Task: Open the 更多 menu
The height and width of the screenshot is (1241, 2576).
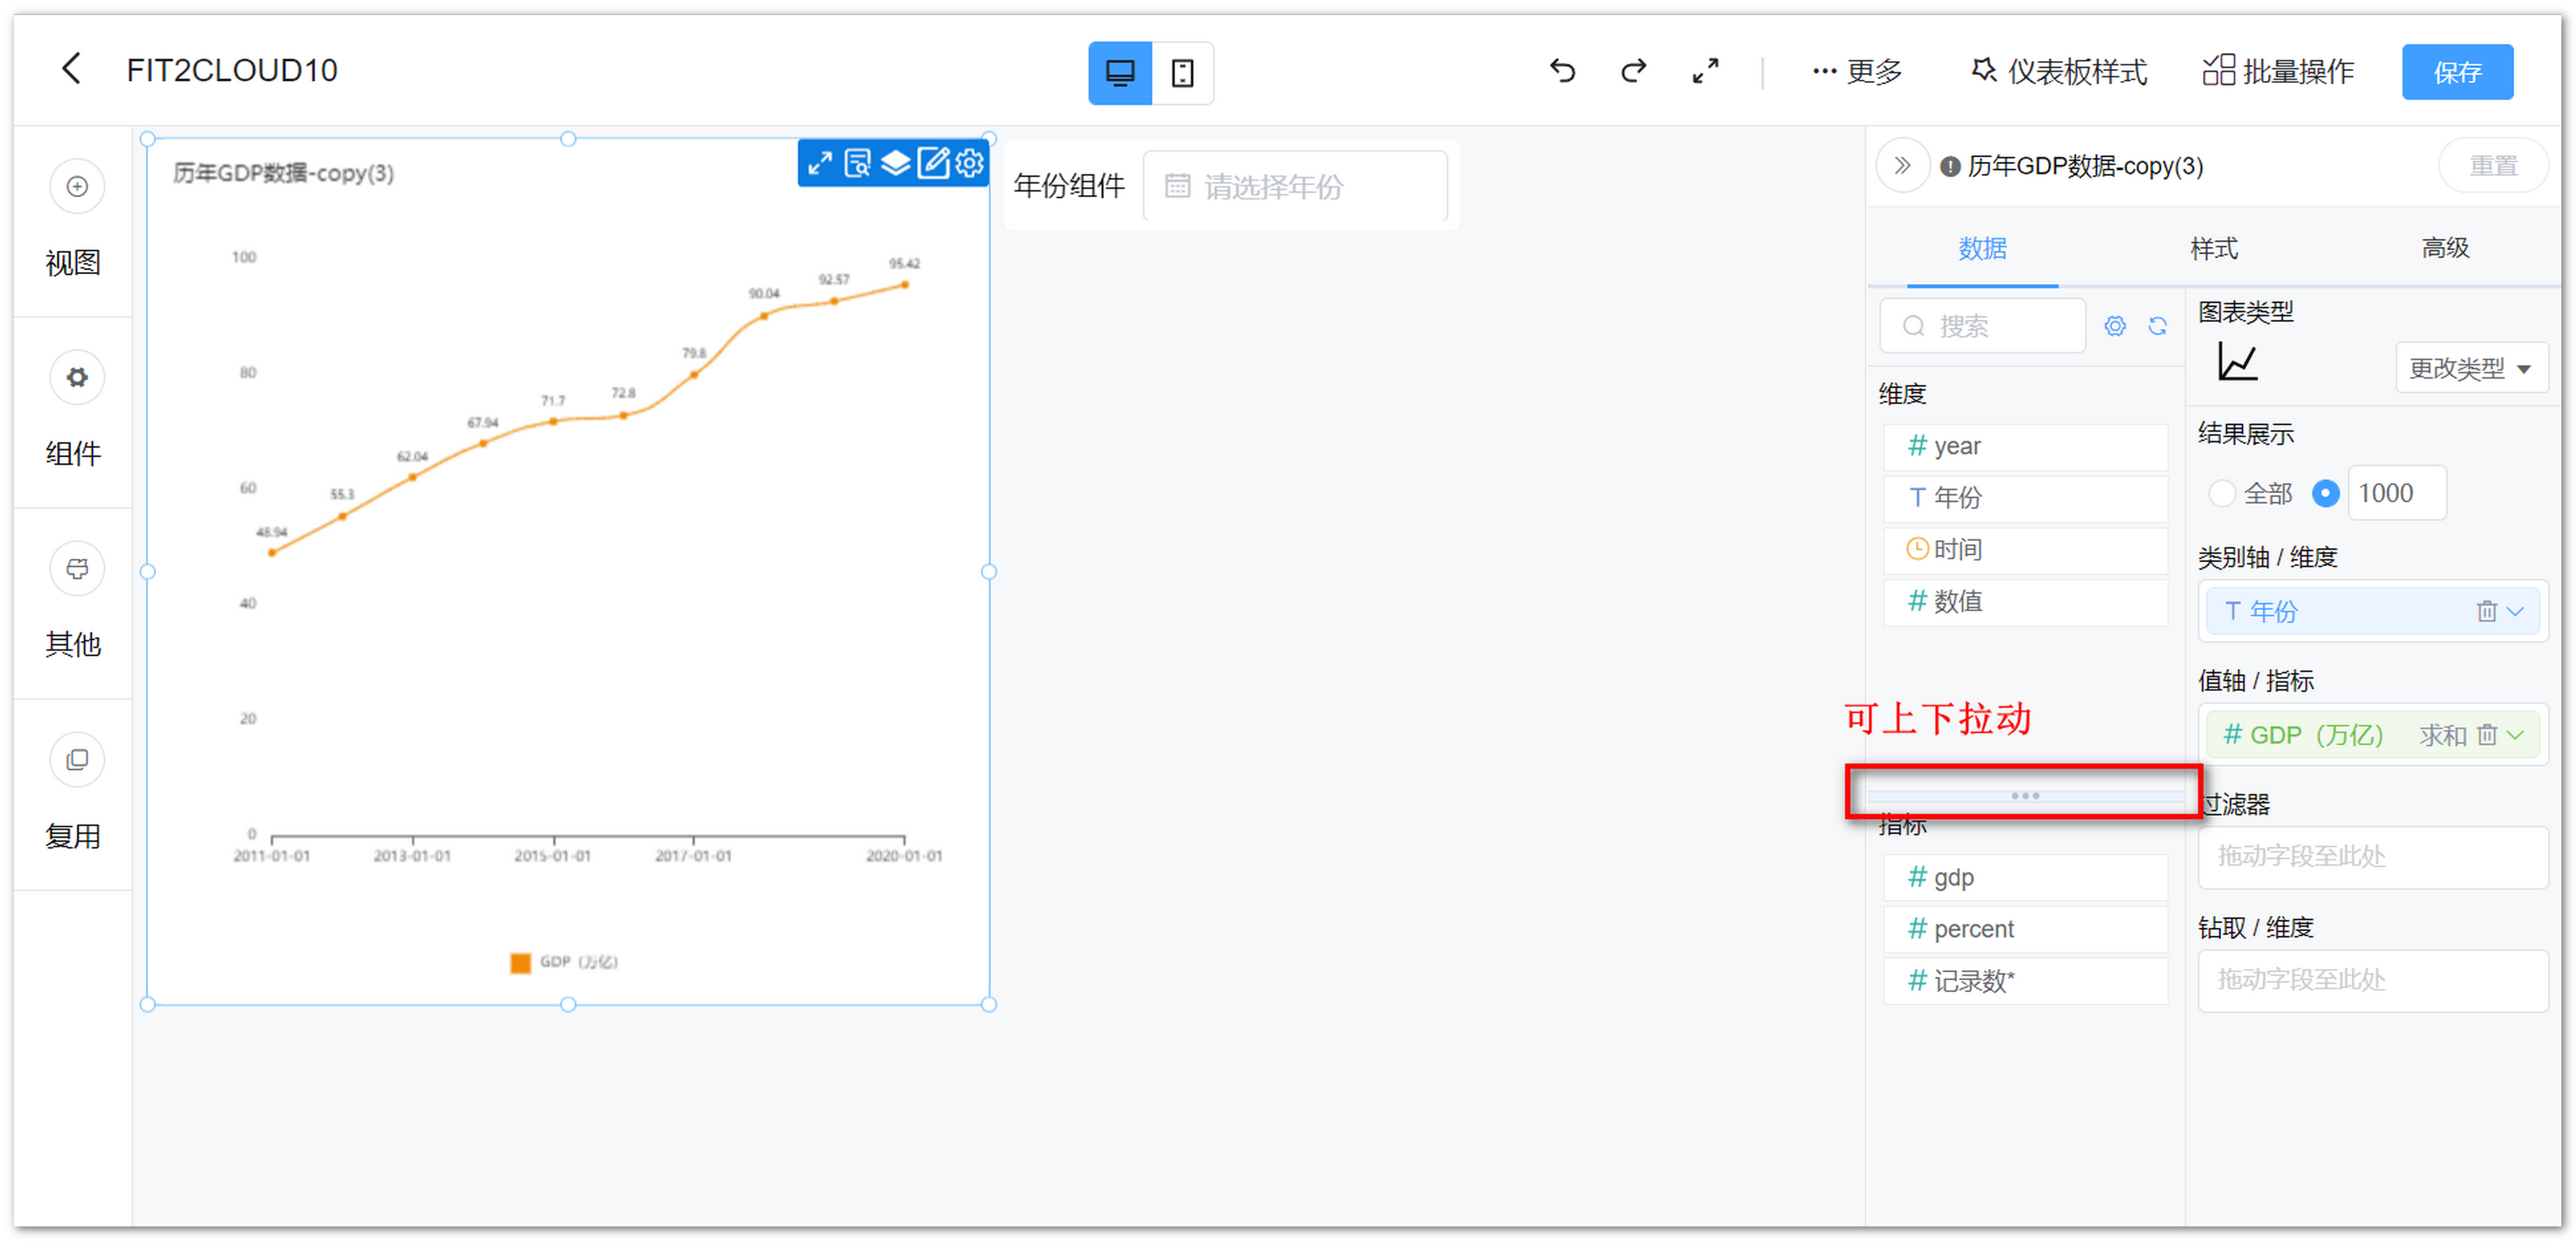Action: click(1856, 72)
